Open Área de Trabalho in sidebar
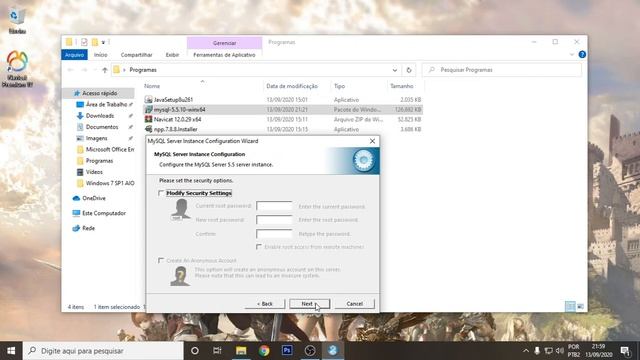The width and height of the screenshot is (640, 360). [106, 104]
